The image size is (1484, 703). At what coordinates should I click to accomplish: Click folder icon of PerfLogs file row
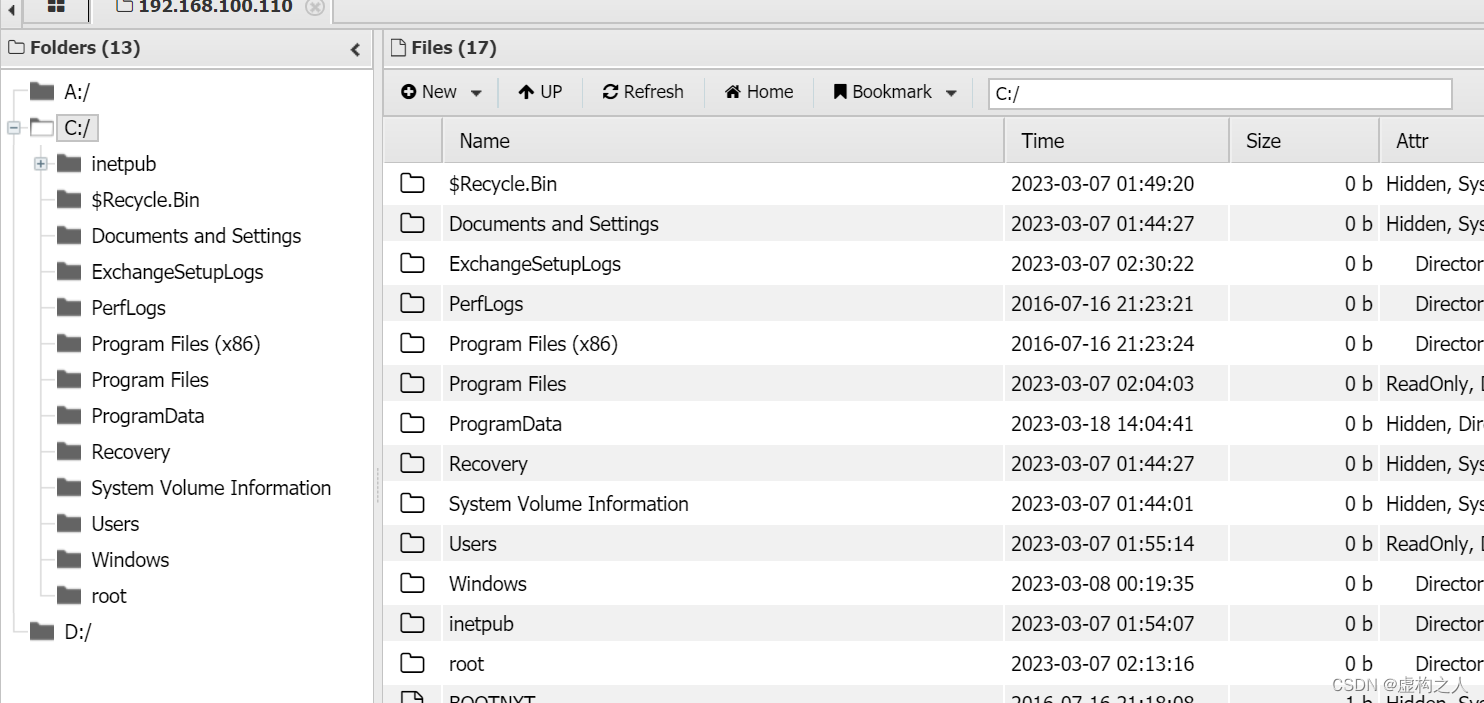pyautogui.click(x=412, y=303)
